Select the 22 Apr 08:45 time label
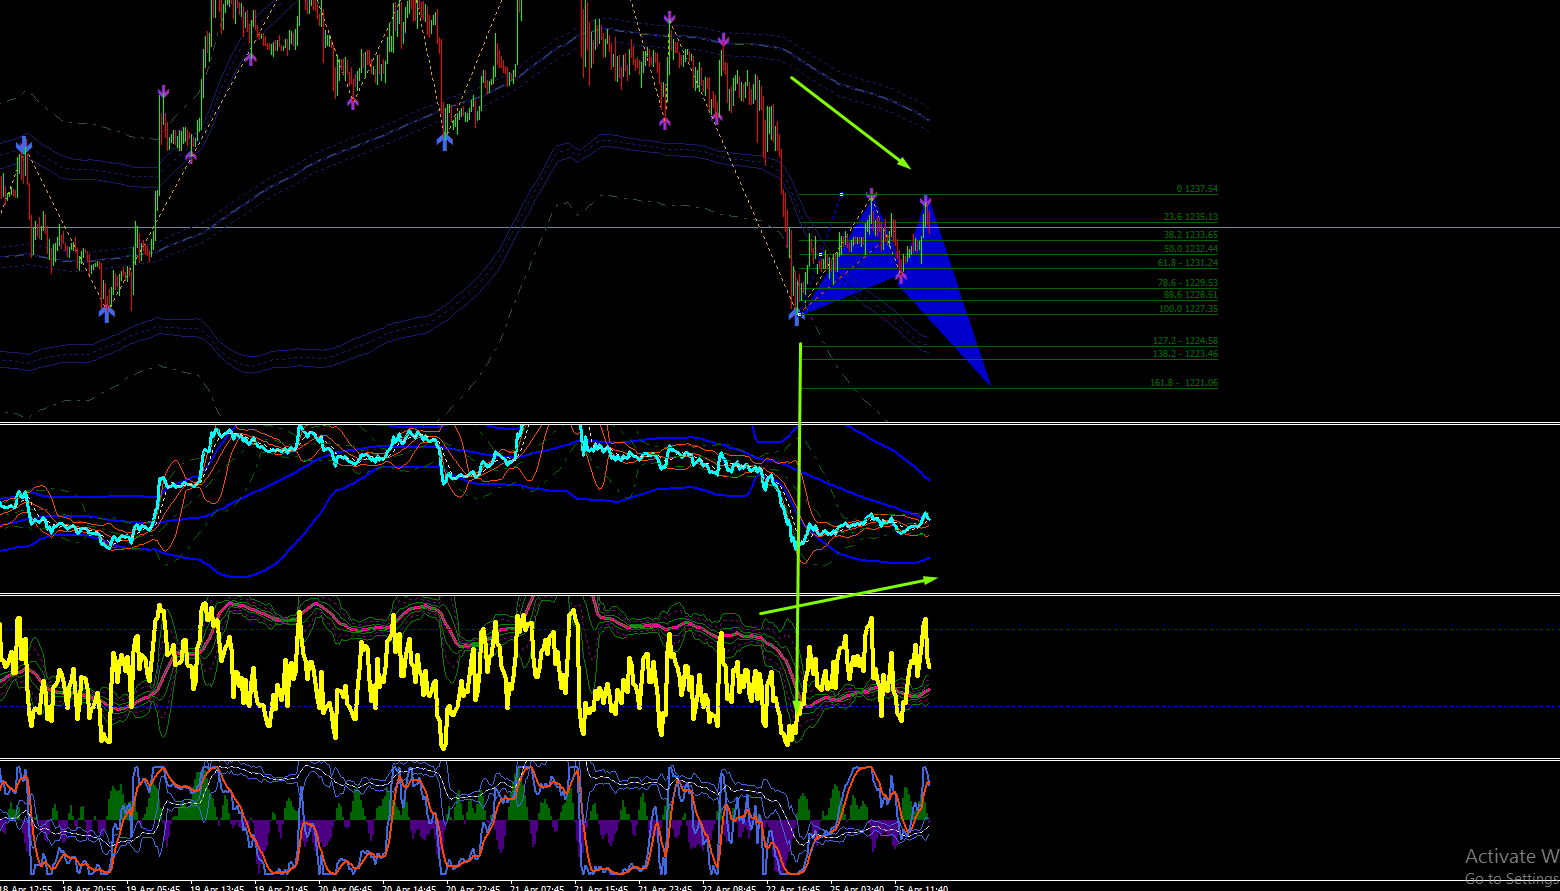 point(729,887)
